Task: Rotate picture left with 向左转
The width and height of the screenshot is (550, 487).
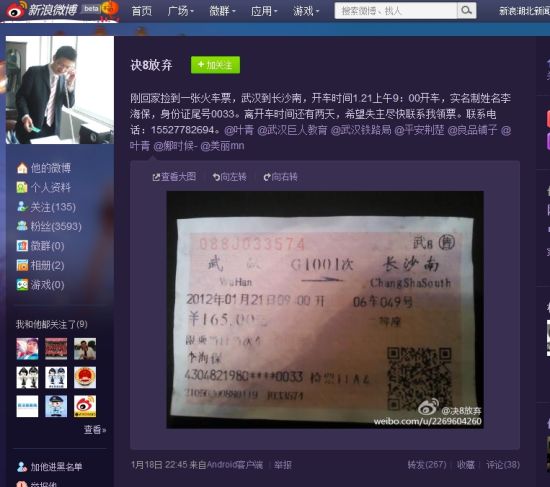Action: click(x=229, y=177)
